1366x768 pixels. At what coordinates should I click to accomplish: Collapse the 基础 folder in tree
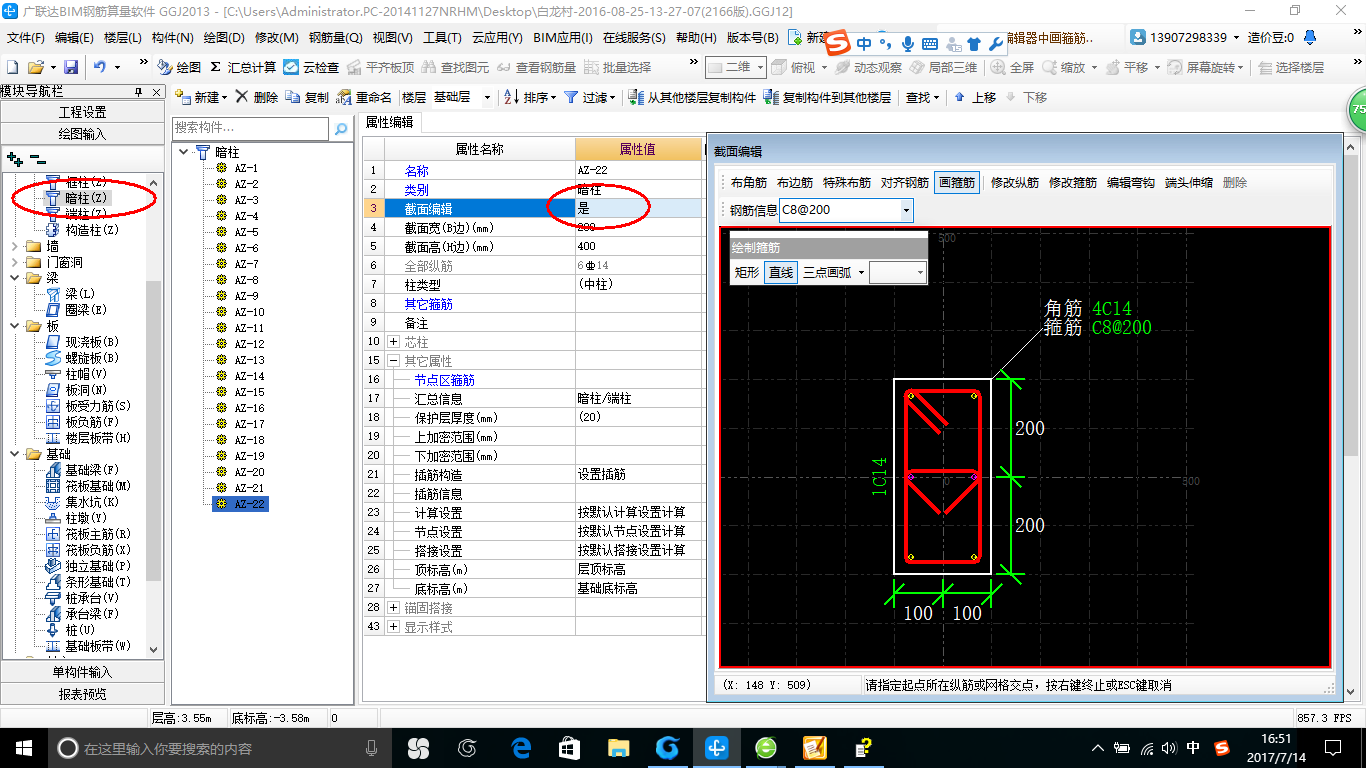click(x=14, y=454)
